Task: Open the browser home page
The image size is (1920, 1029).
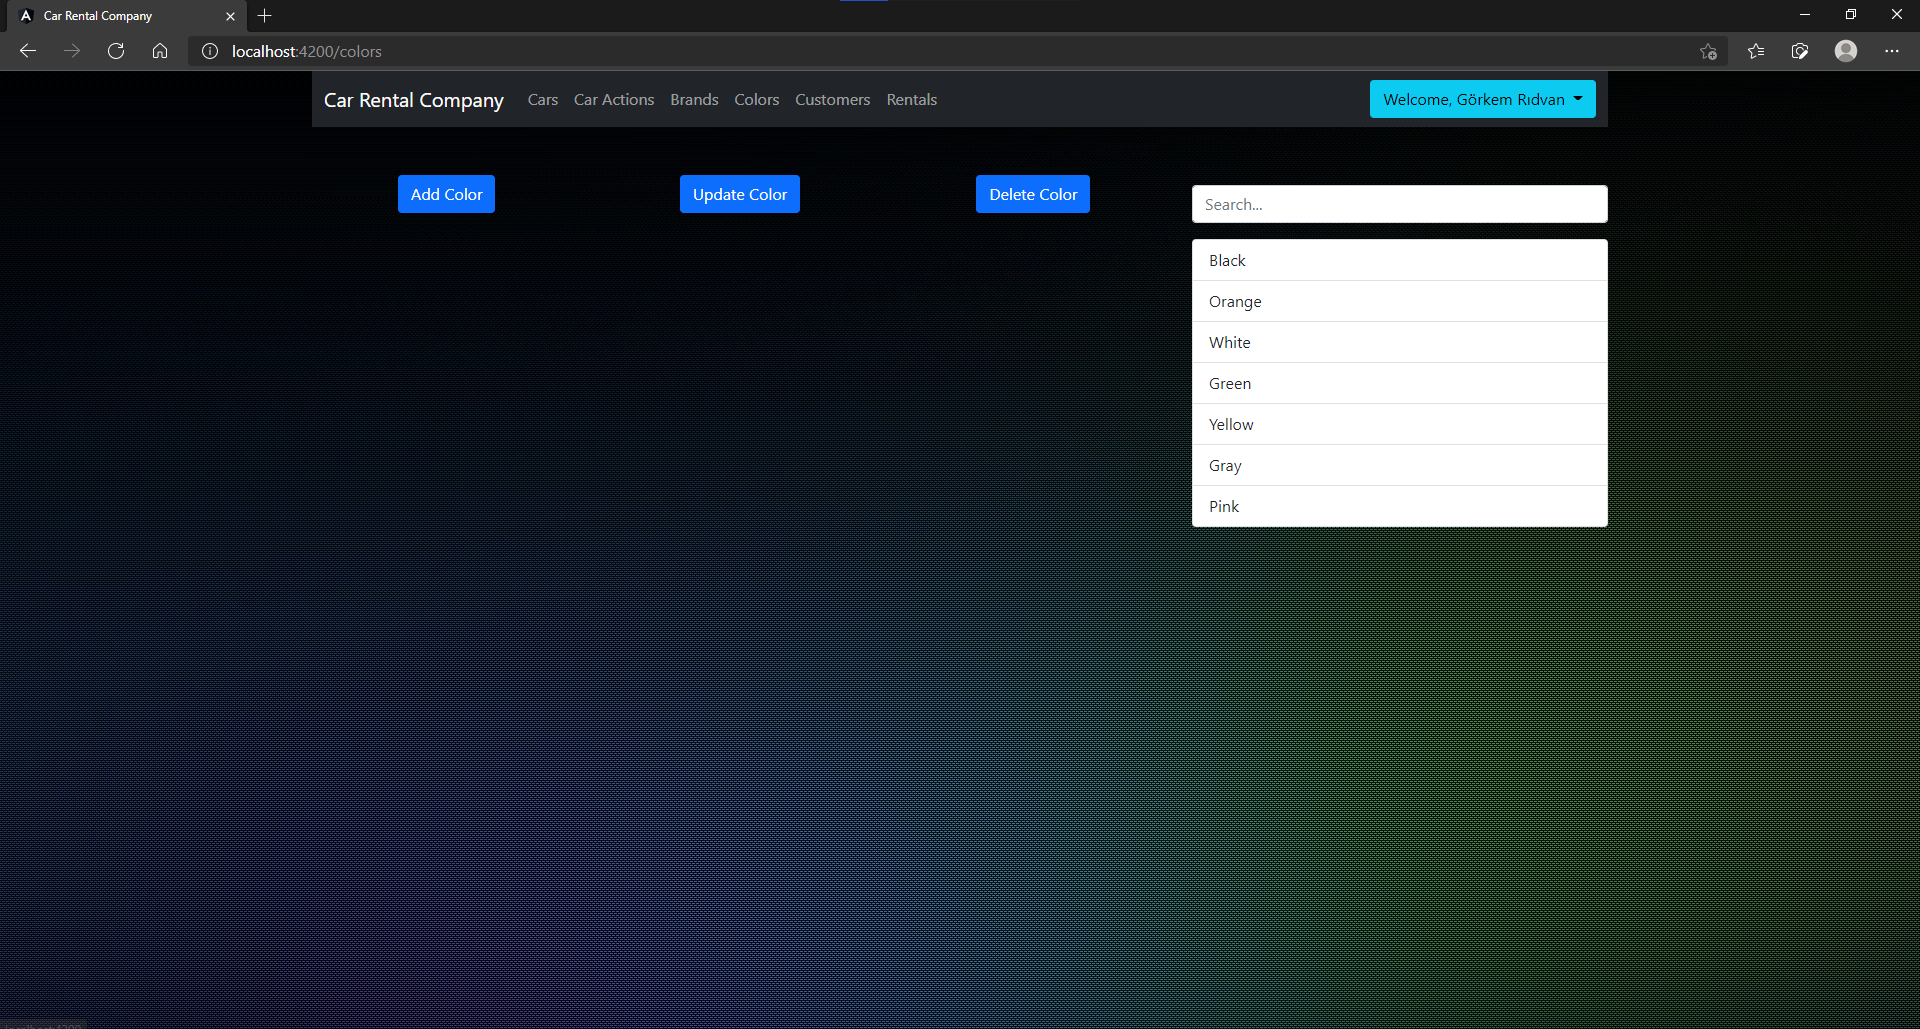Action: click(160, 51)
